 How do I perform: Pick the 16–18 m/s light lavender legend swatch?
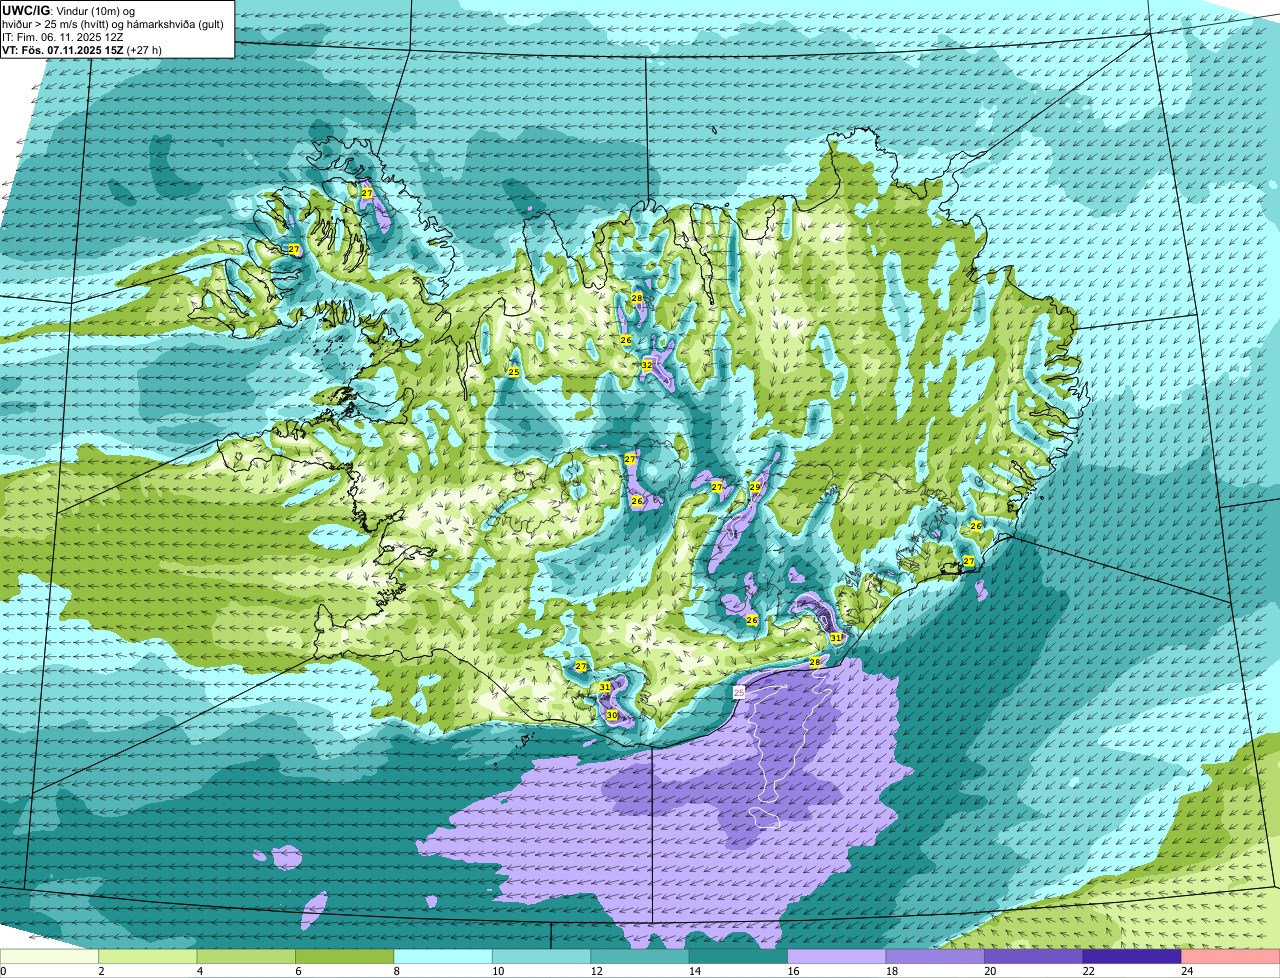tap(837, 956)
